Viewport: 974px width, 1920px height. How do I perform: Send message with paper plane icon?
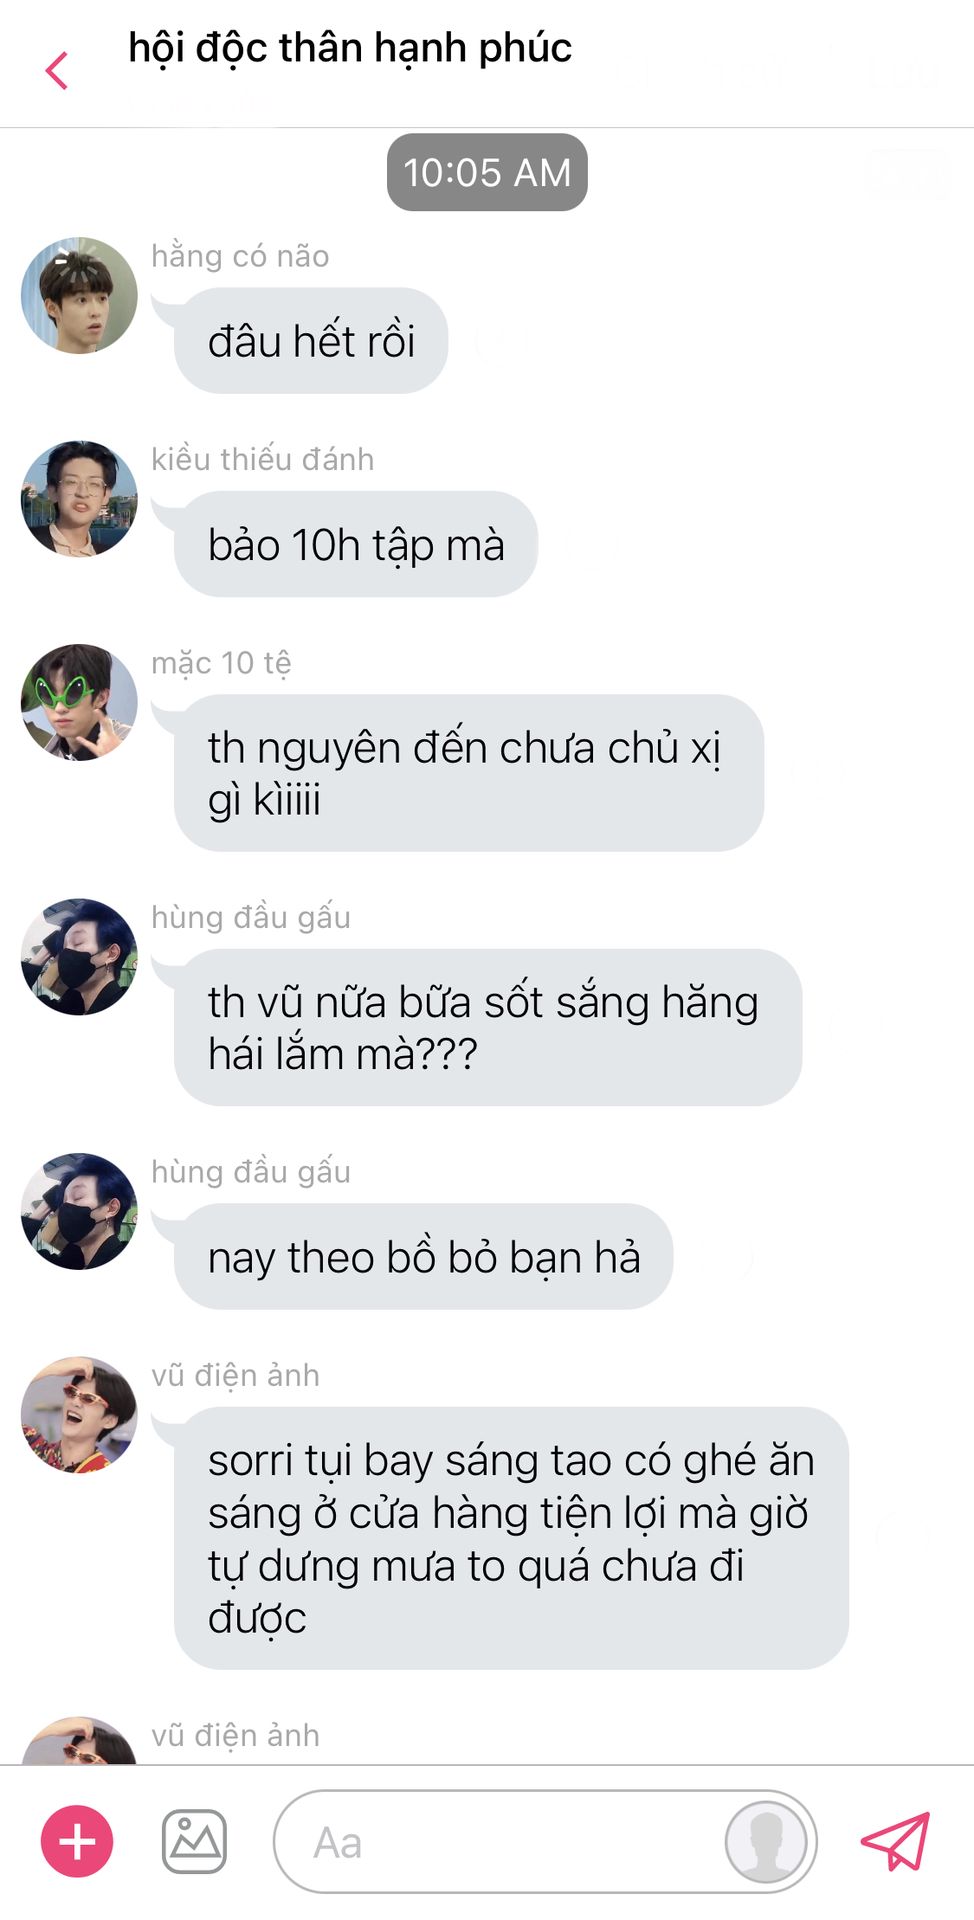coord(896,1841)
